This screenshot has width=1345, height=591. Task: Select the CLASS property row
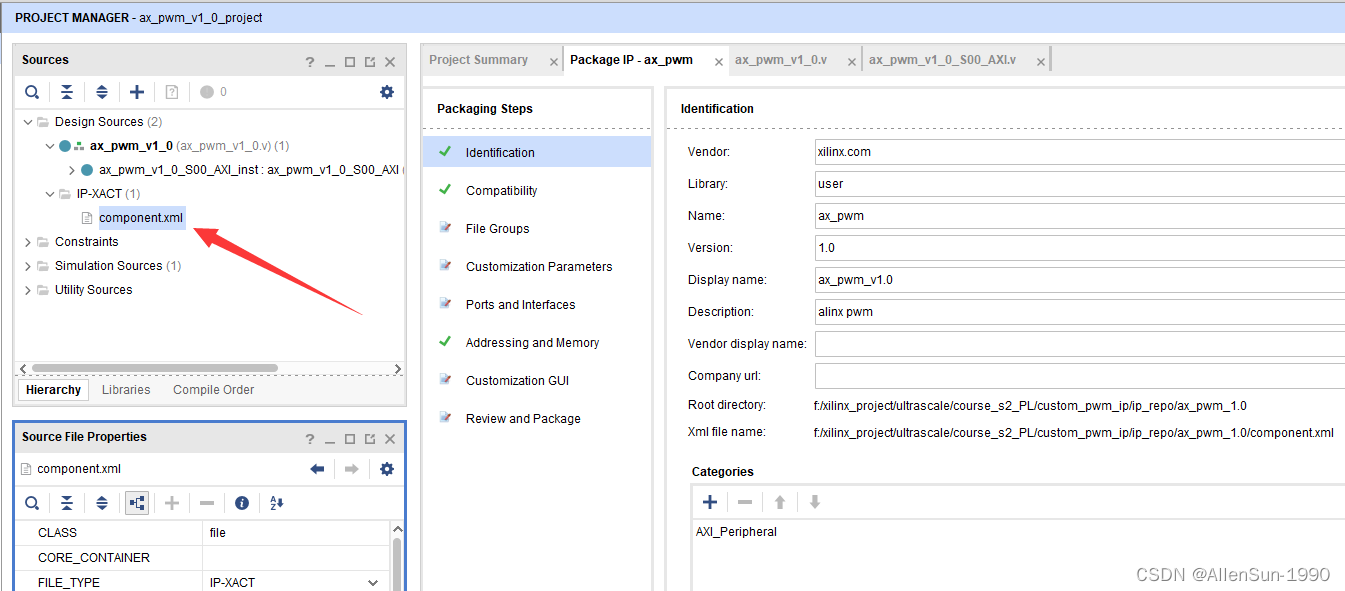pyautogui.click(x=204, y=533)
